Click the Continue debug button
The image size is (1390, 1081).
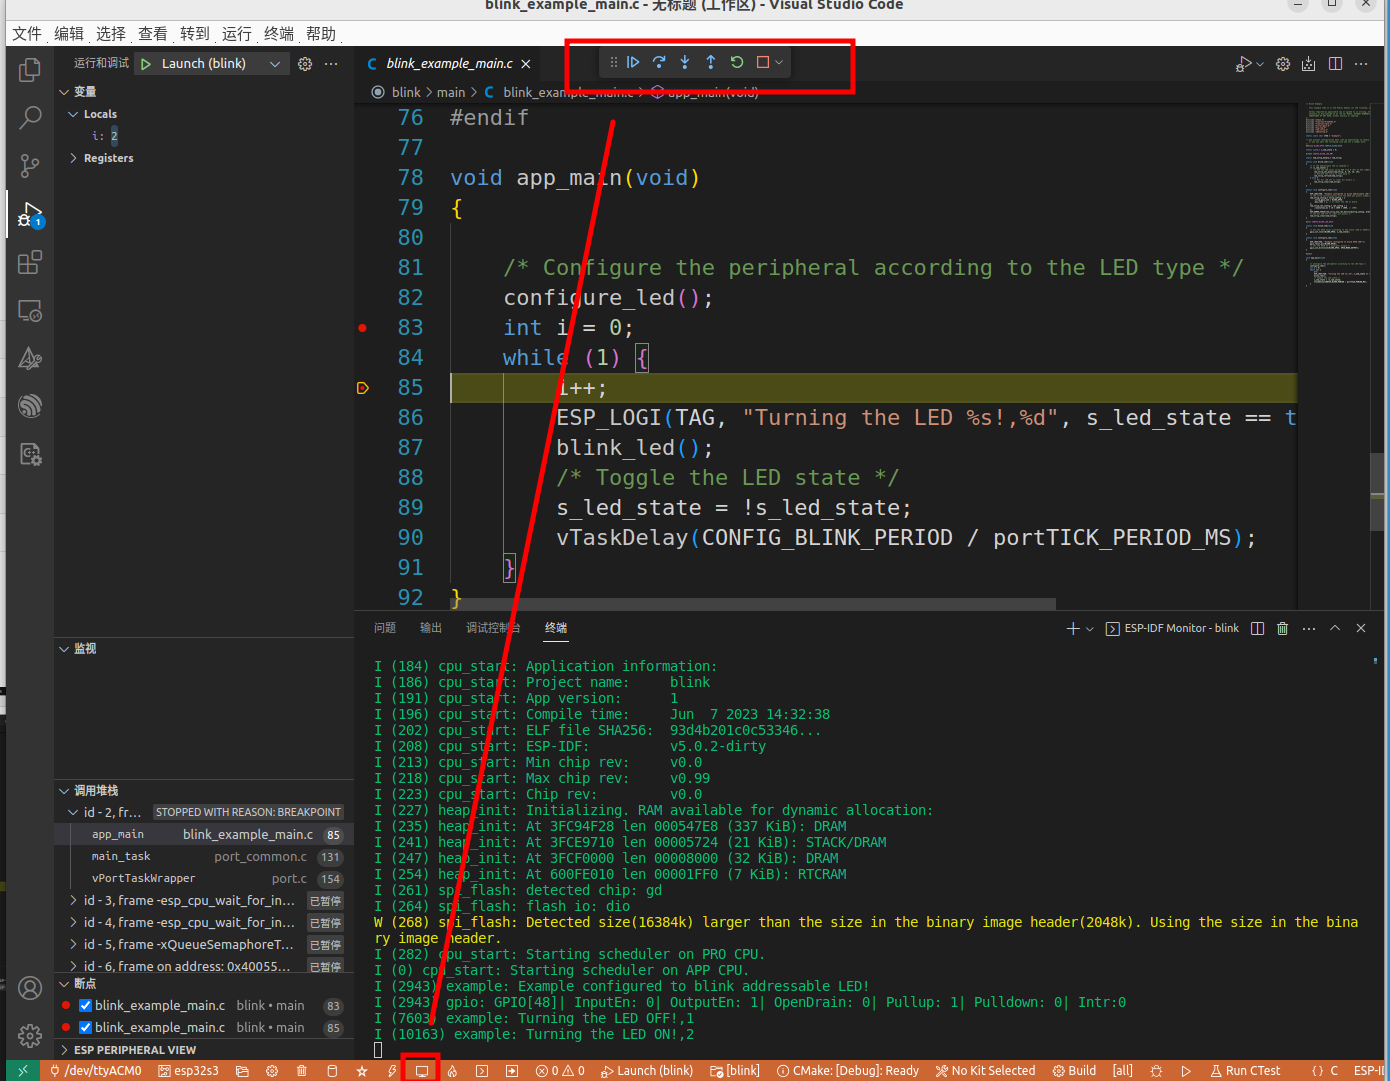pyautogui.click(x=633, y=62)
